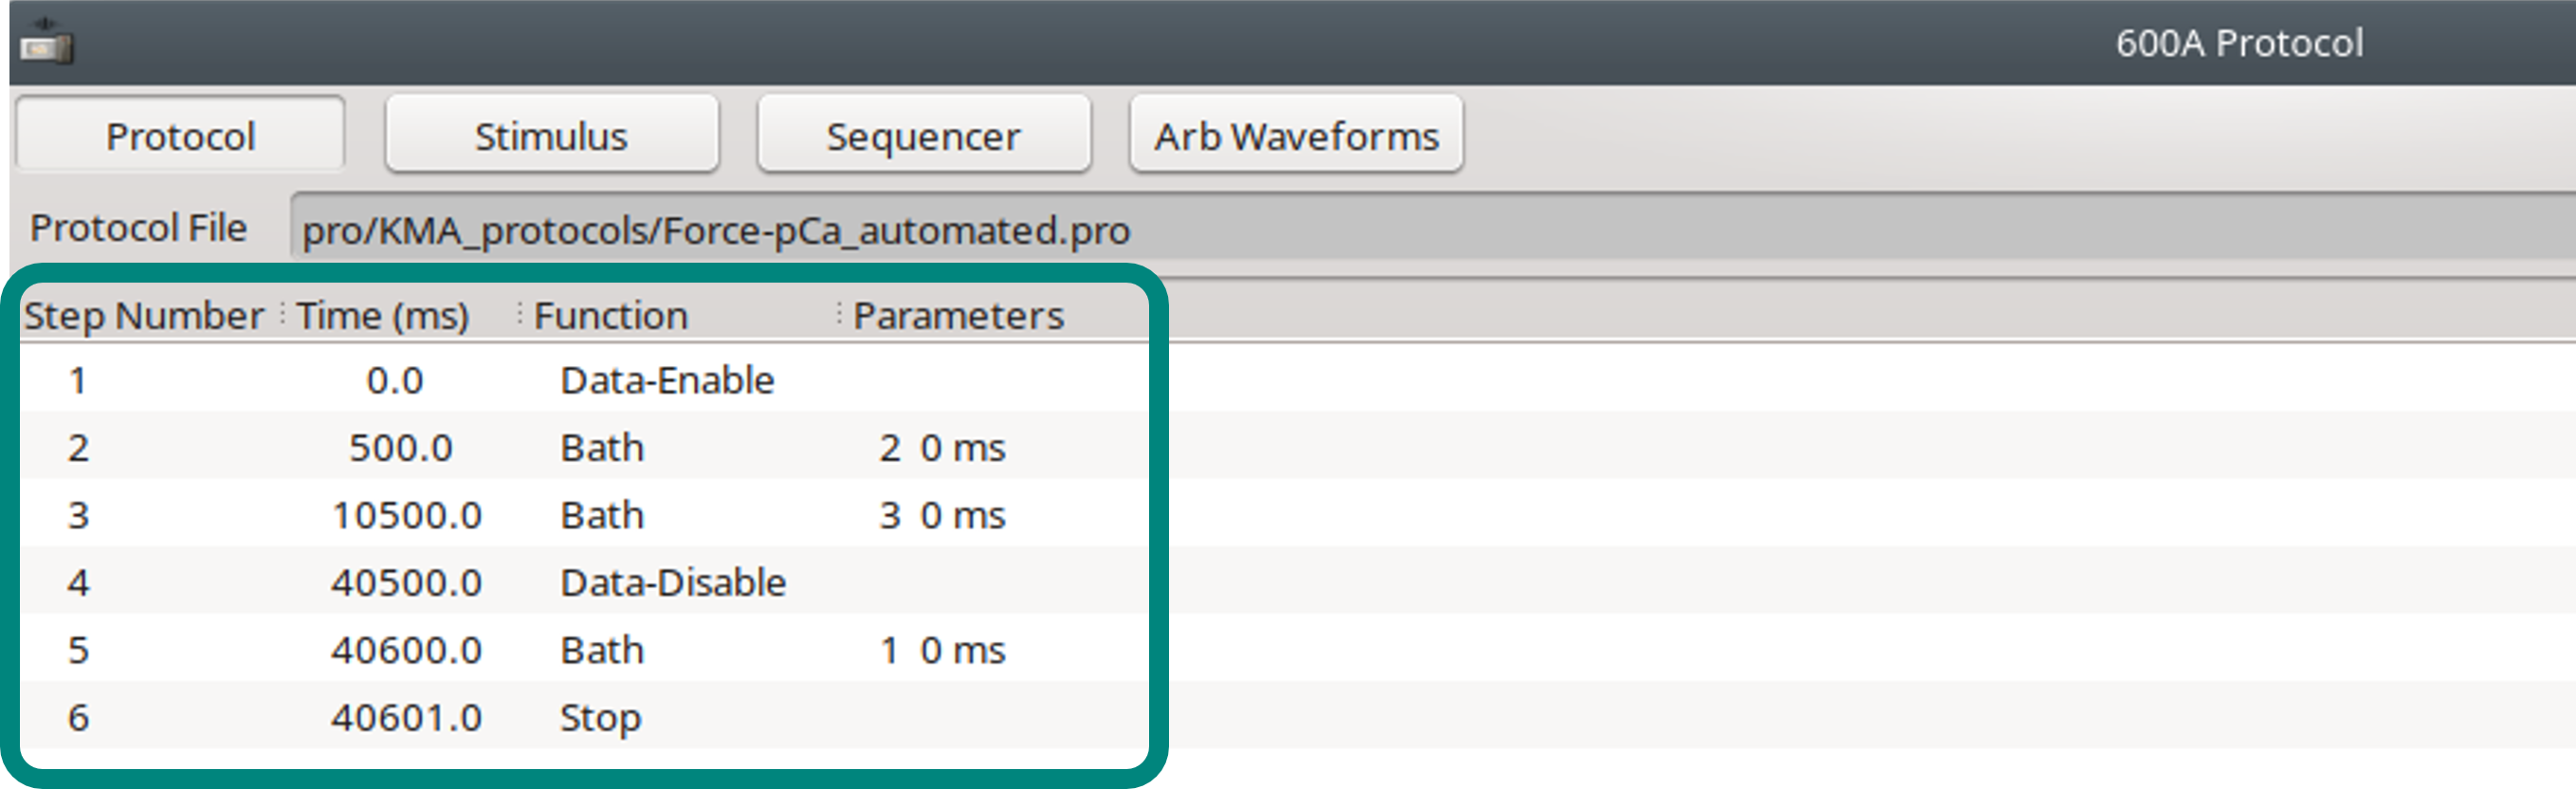Select the Stop step row
The height and width of the screenshot is (789, 2576).
coord(600,717)
